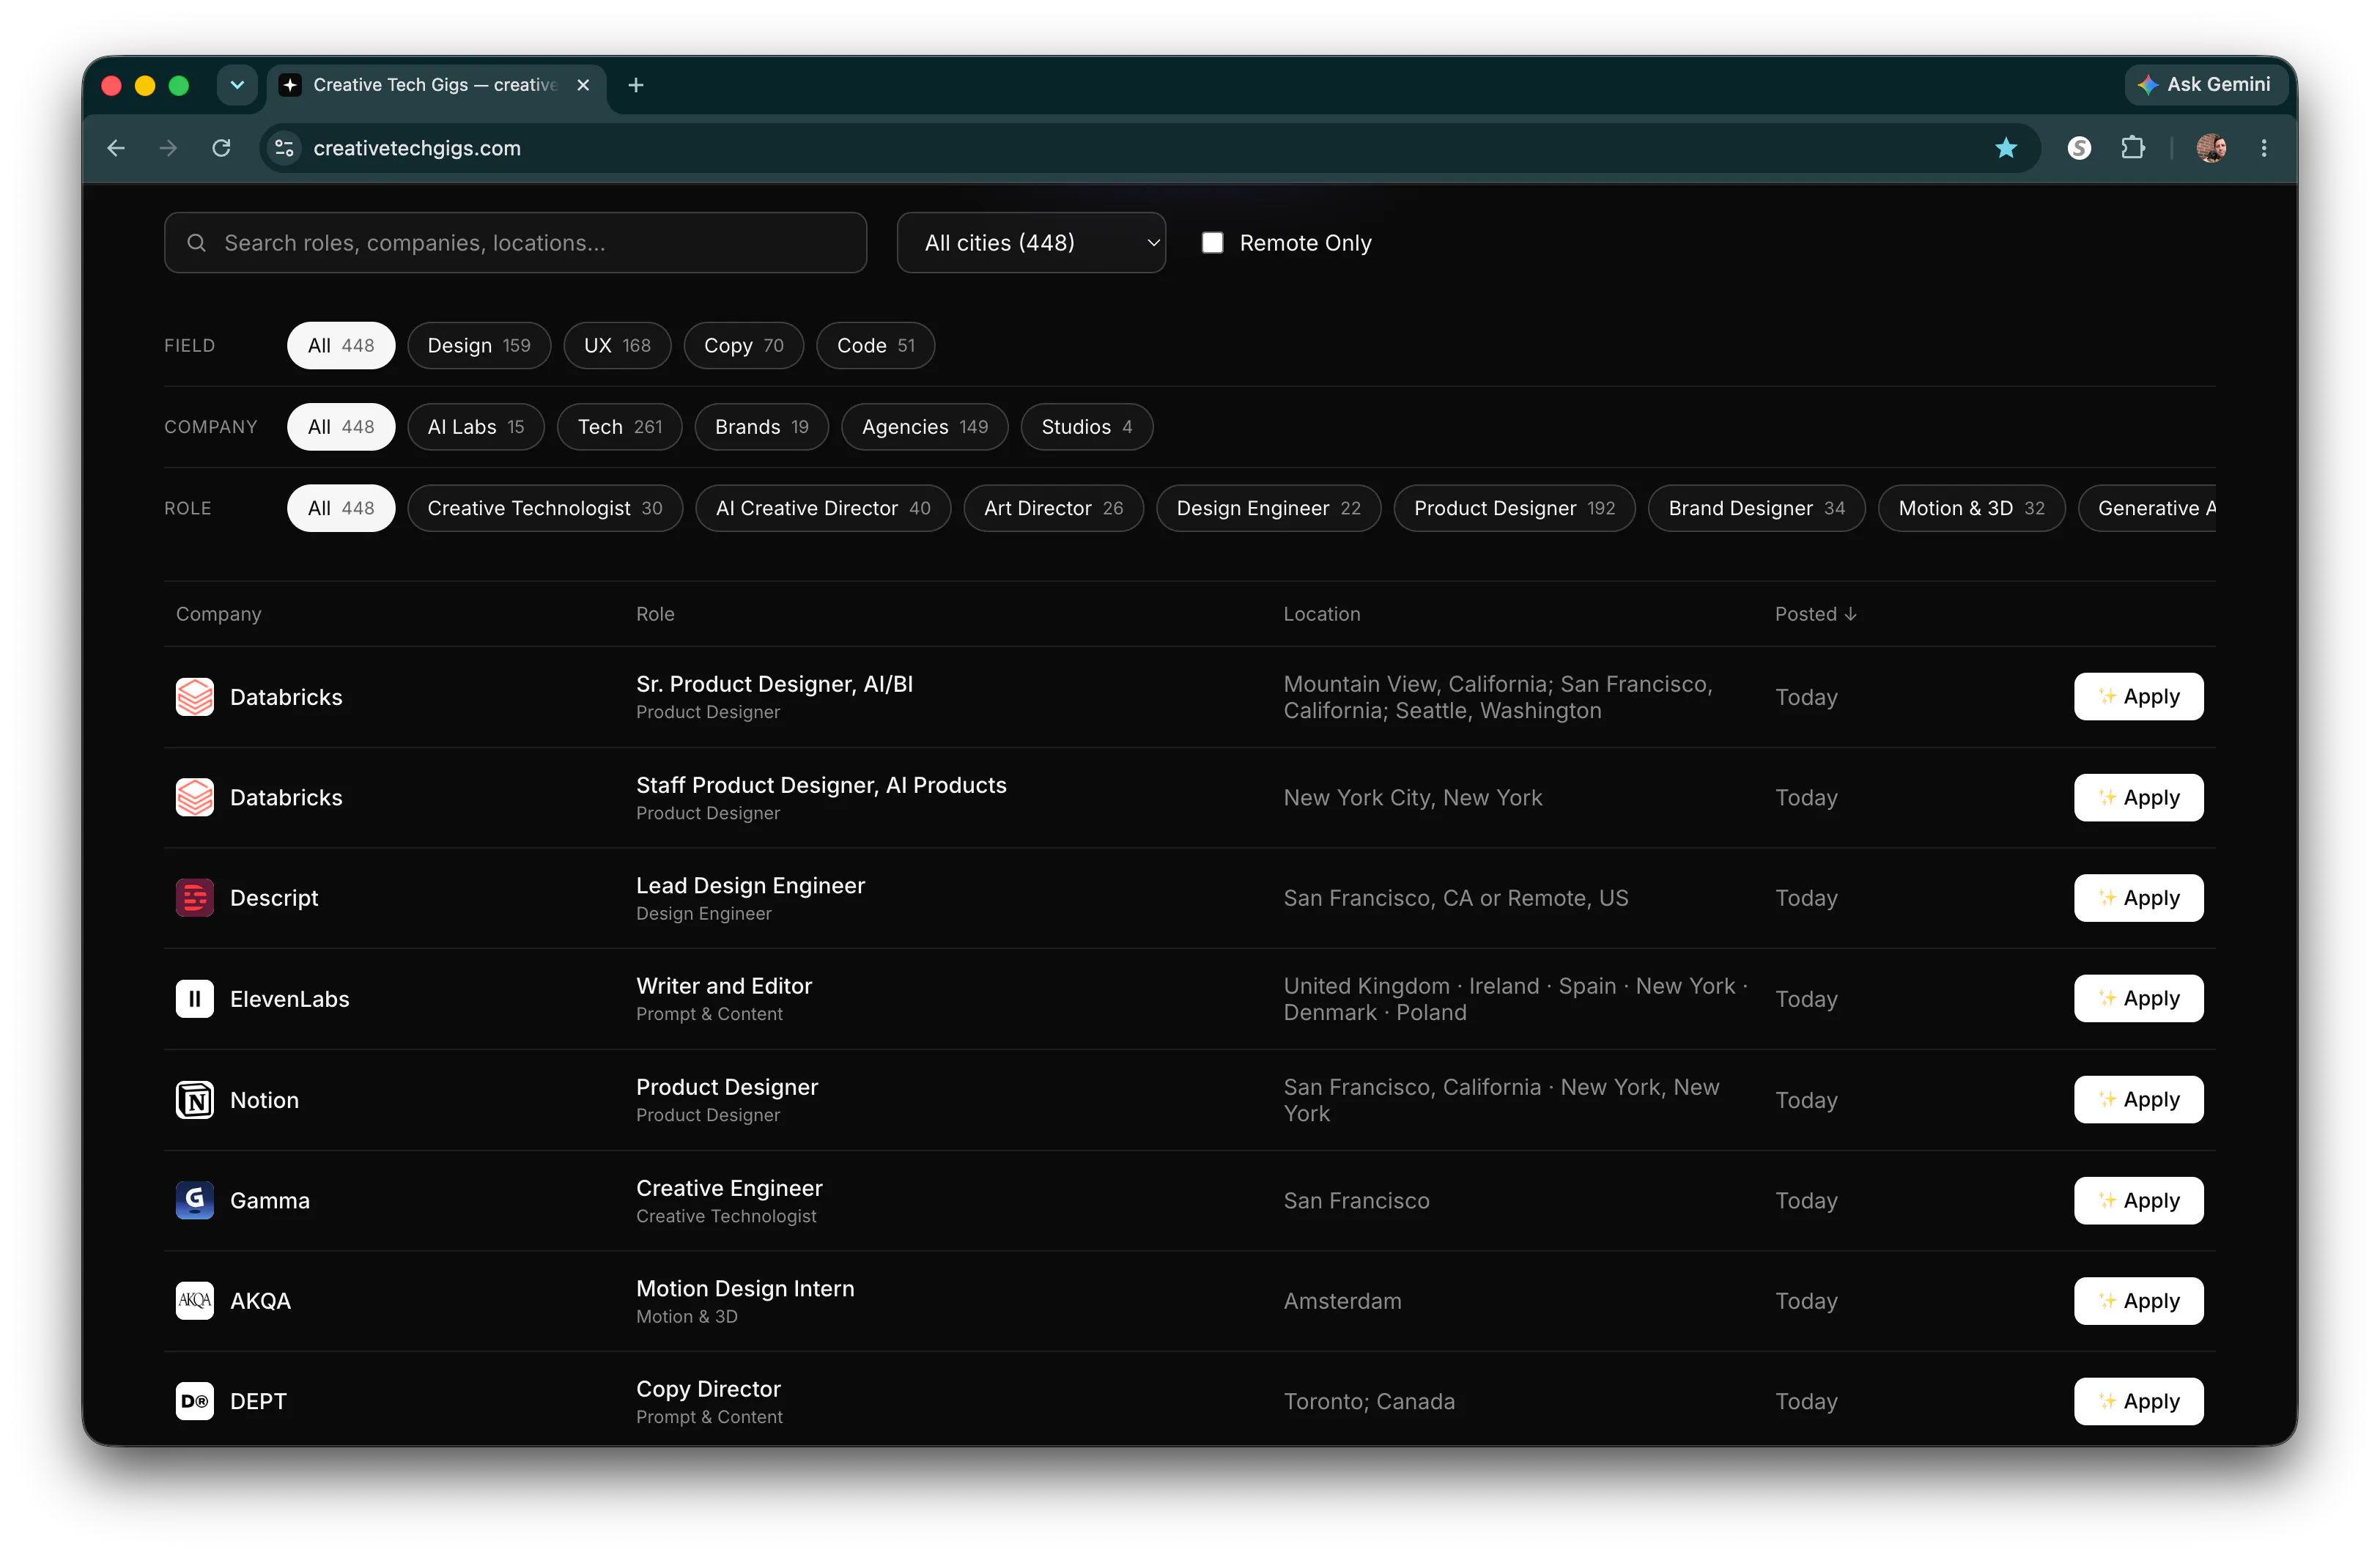The width and height of the screenshot is (2380, 1555).
Task: Filter by Agencies company type
Action: (x=925, y=427)
